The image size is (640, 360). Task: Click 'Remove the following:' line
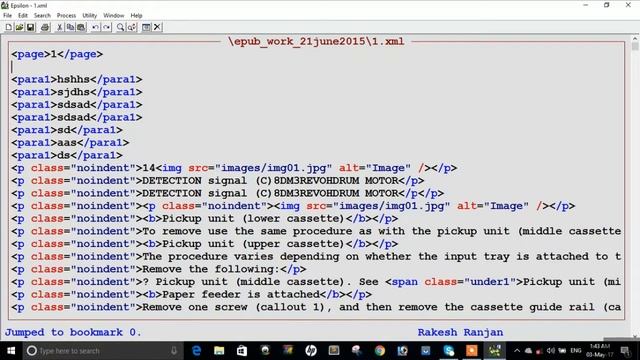pyautogui.click(x=158, y=269)
